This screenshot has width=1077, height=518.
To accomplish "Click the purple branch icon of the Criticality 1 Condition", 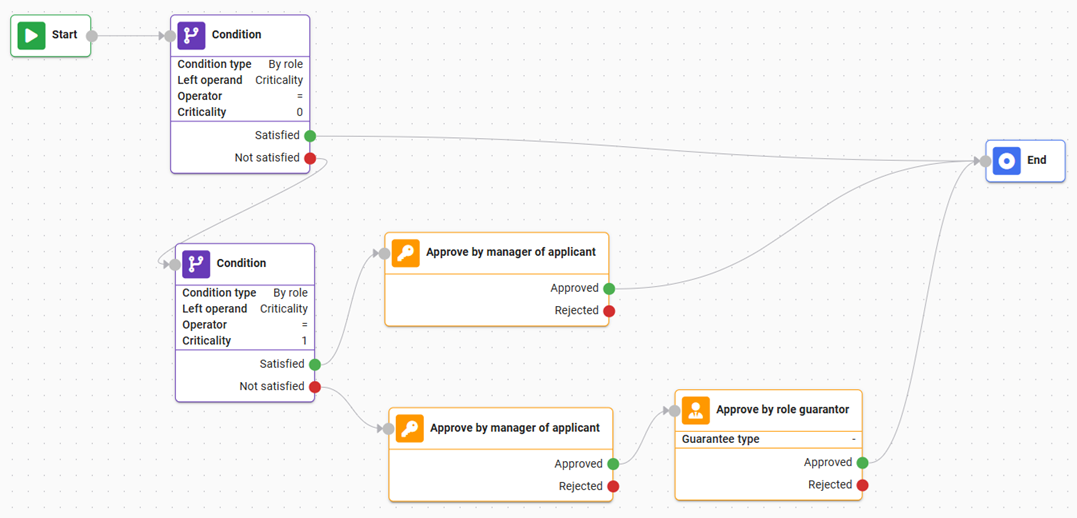I will point(196,264).
